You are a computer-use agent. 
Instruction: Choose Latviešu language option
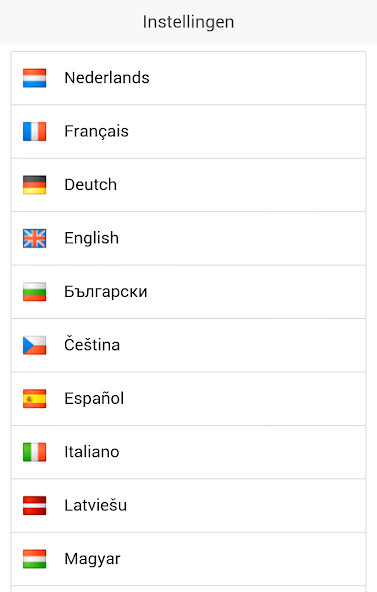188,506
